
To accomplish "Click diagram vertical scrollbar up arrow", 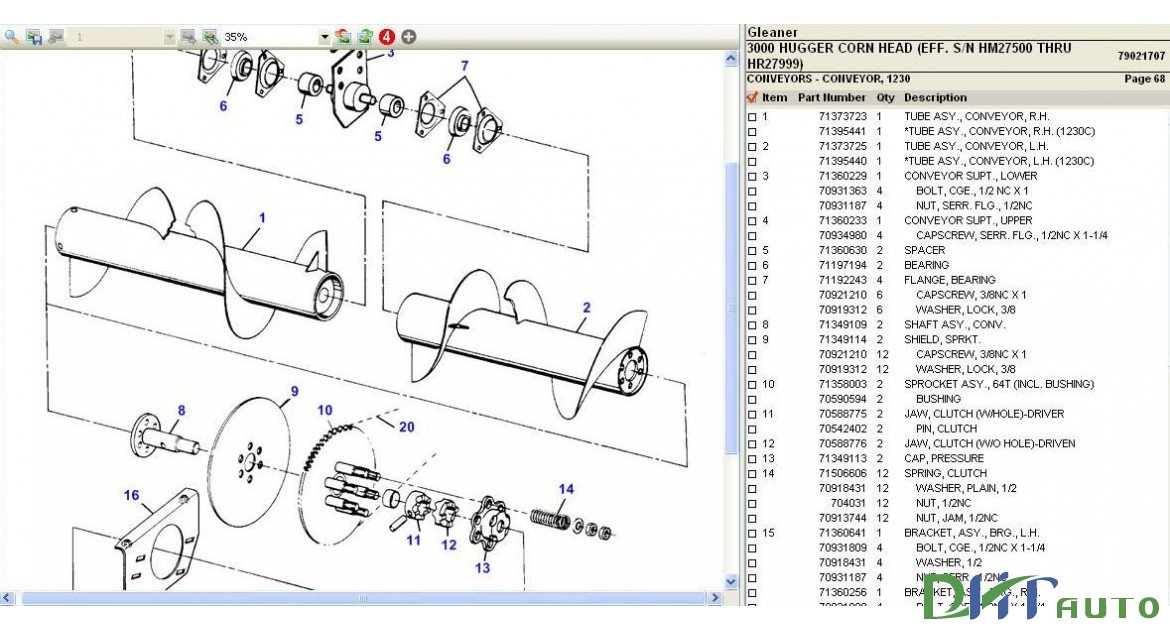I will (x=731, y=58).
